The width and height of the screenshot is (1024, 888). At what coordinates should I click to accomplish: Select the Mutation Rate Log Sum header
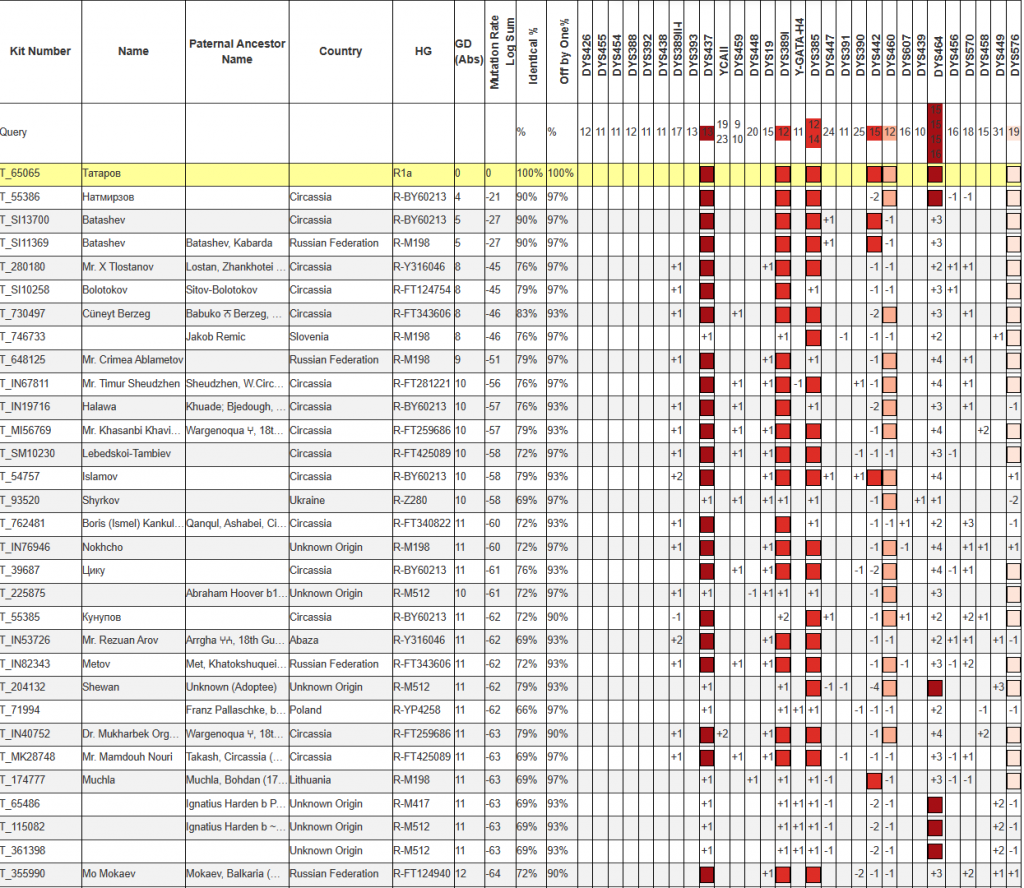[x=501, y=51]
